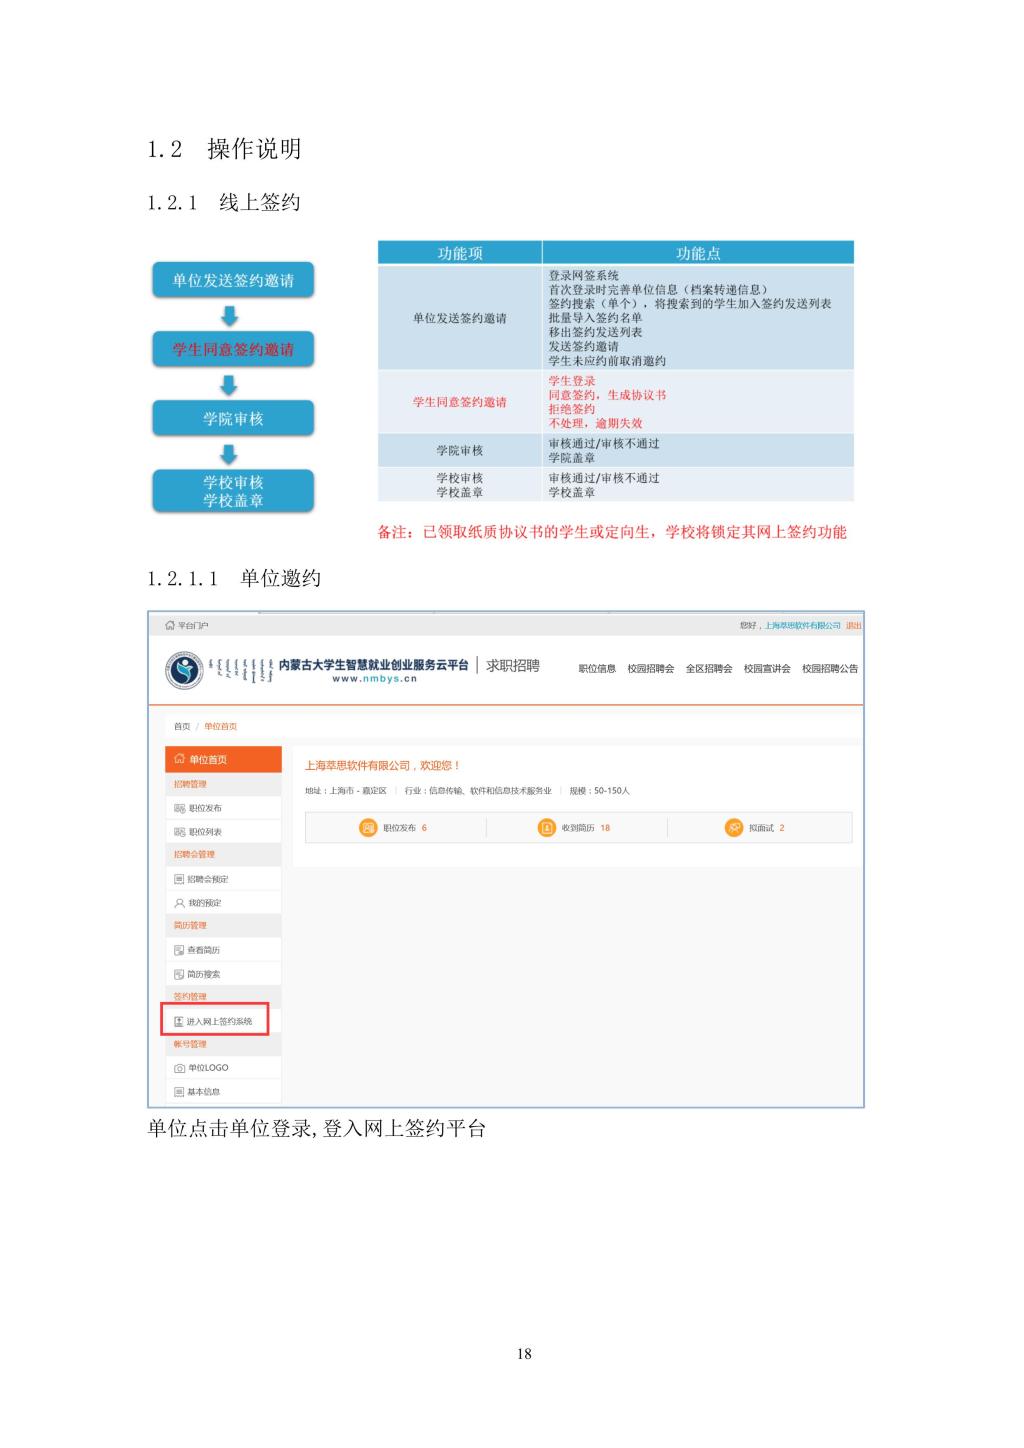Open 校园招聘公告 in the top navigation

click(x=830, y=669)
